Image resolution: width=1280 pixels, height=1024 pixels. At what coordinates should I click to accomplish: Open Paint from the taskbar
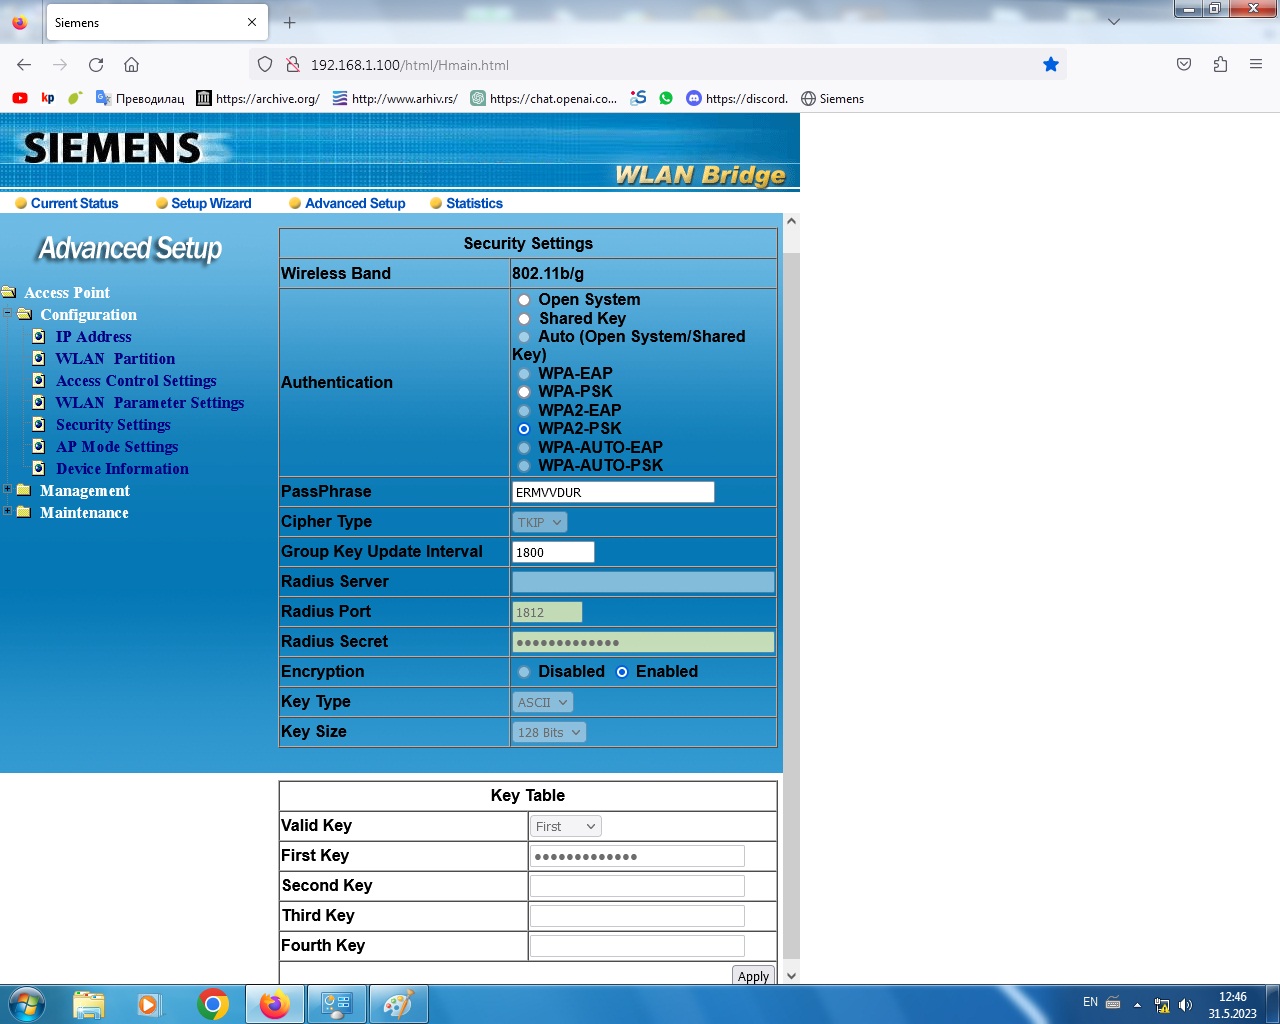398,1004
